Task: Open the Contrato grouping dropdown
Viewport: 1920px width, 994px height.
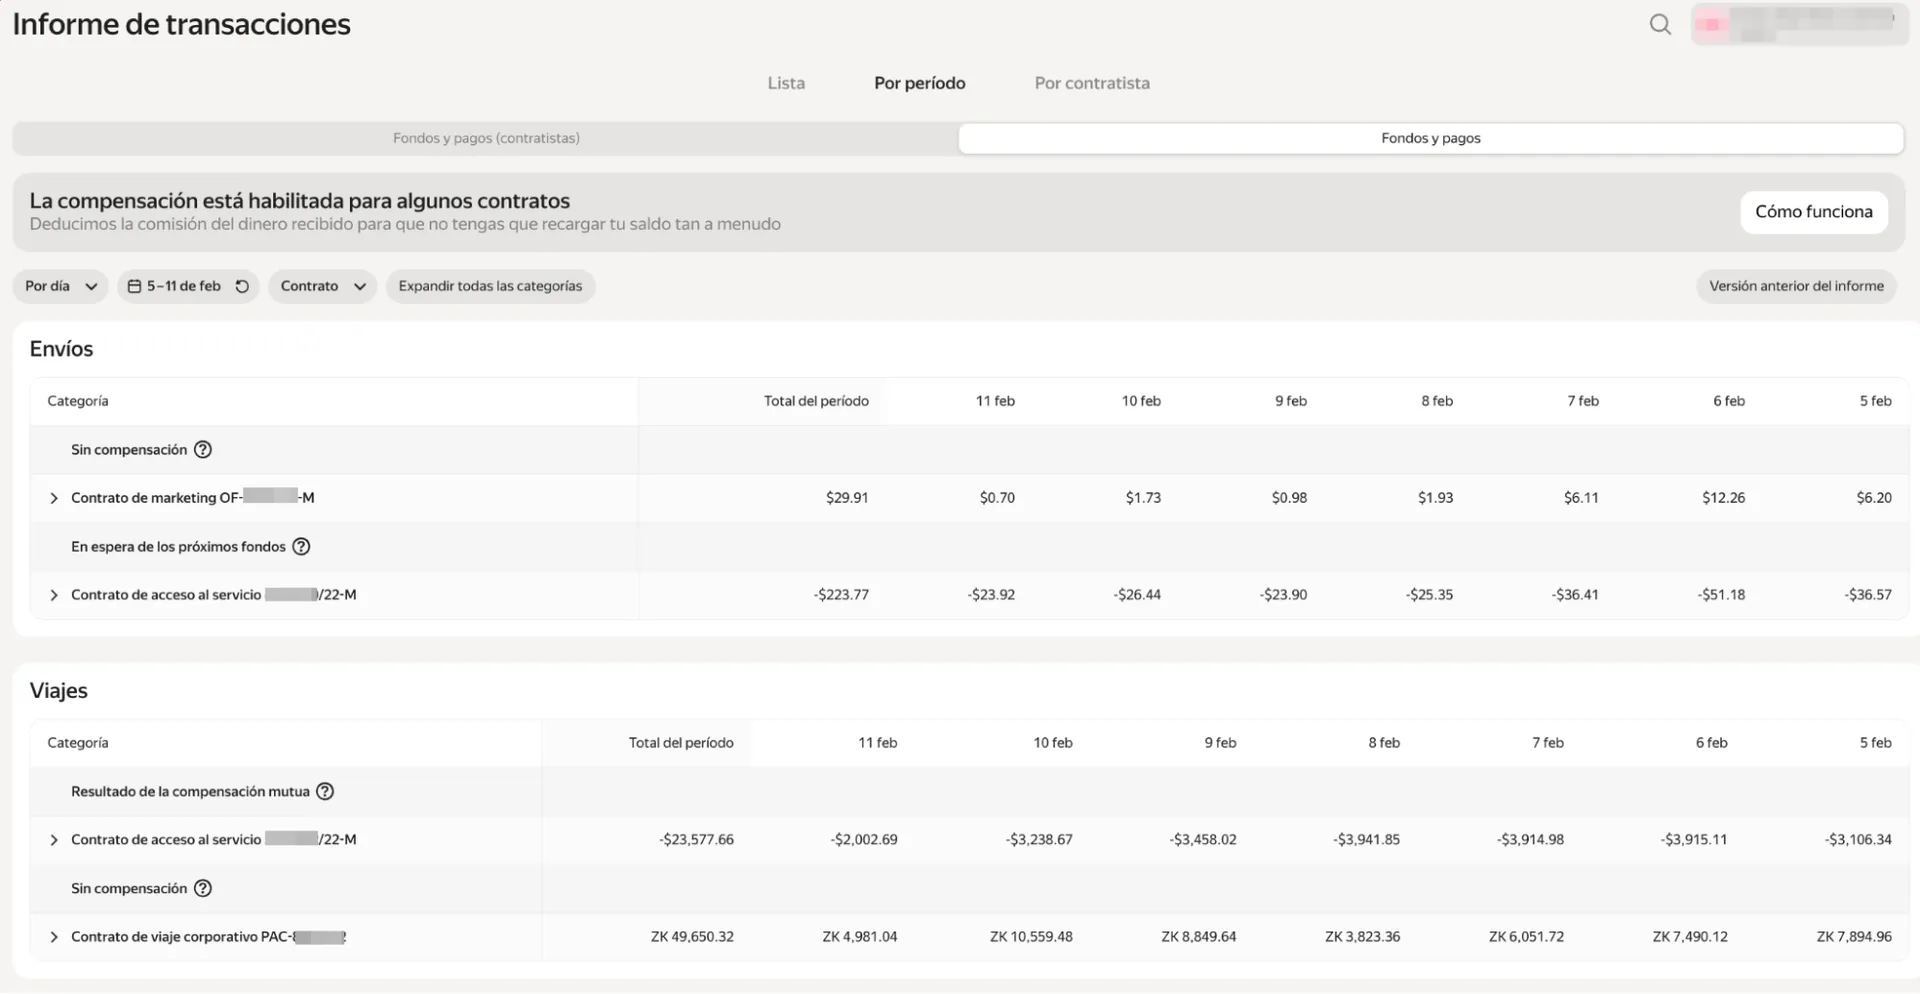Action: click(x=322, y=286)
